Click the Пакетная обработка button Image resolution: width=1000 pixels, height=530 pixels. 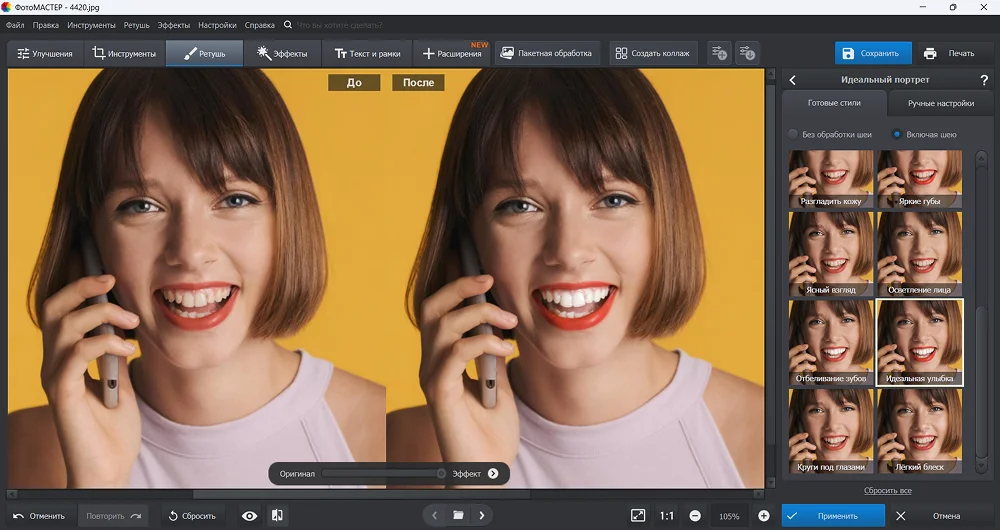(x=547, y=54)
